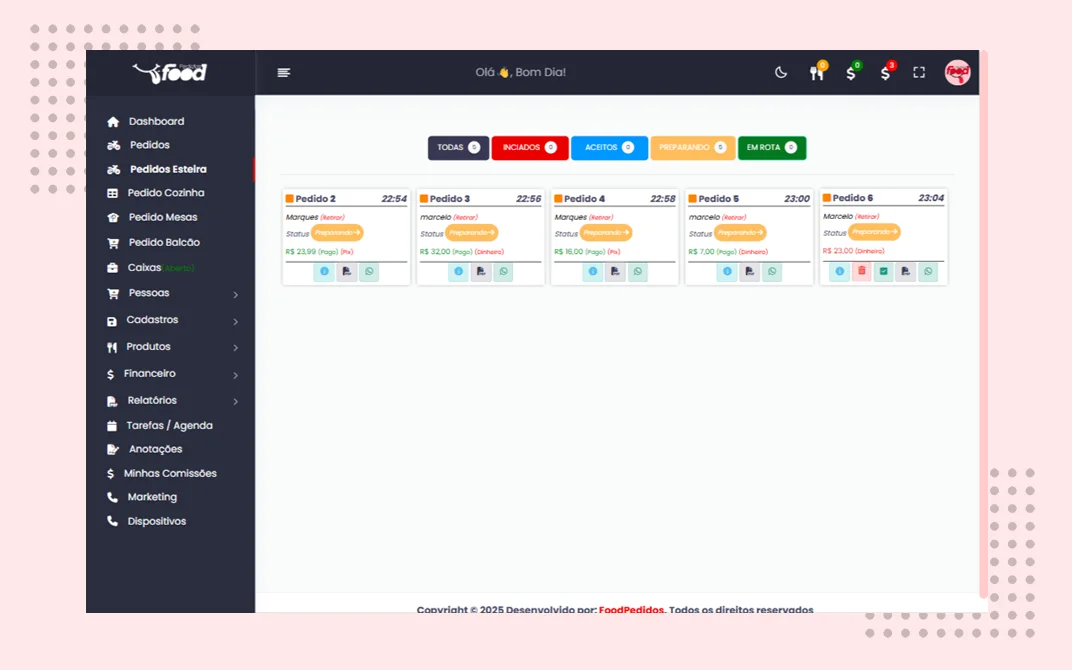Filter orders by the PREPARANDO tab
This screenshot has height=670, width=1072.
pyautogui.click(x=693, y=148)
